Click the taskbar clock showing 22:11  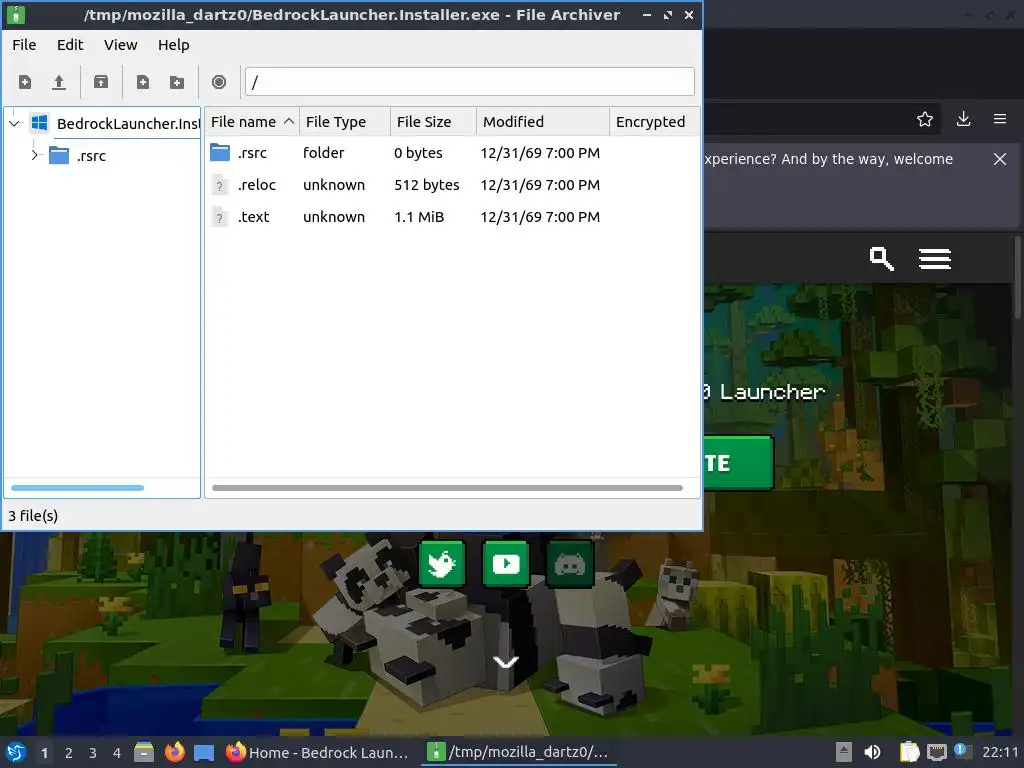click(x=1000, y=752)
